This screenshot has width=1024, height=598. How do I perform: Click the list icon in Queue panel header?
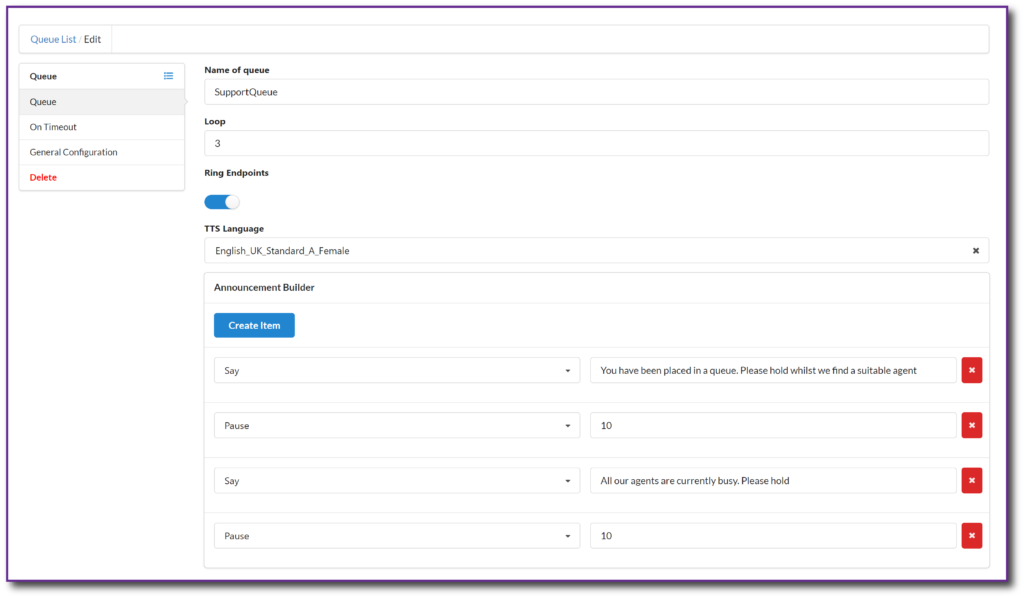click(x=168, y=76)
